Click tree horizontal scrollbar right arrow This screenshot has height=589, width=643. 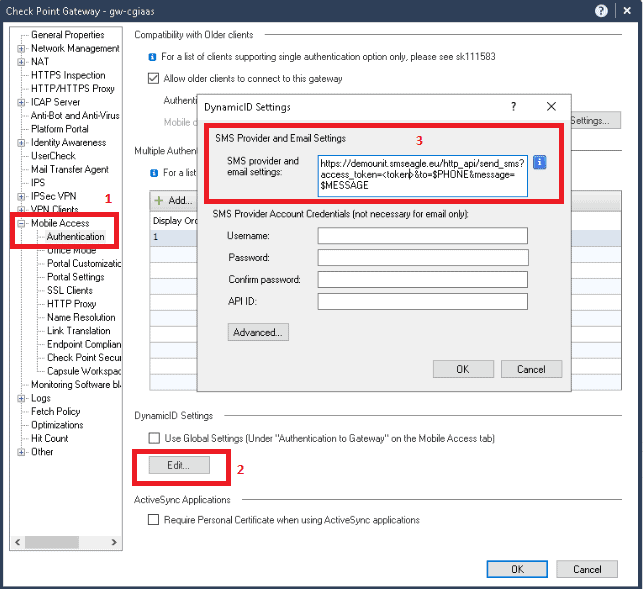(x=114, y=542)
